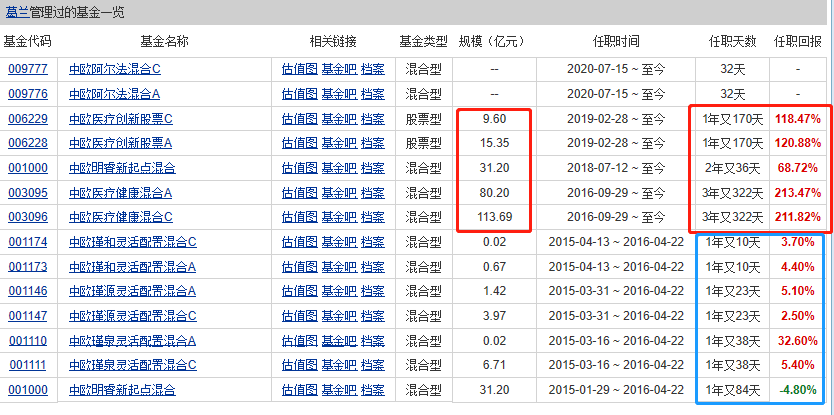Open the 中欧瑾泉灵活配置混合C fund name link

133,365
